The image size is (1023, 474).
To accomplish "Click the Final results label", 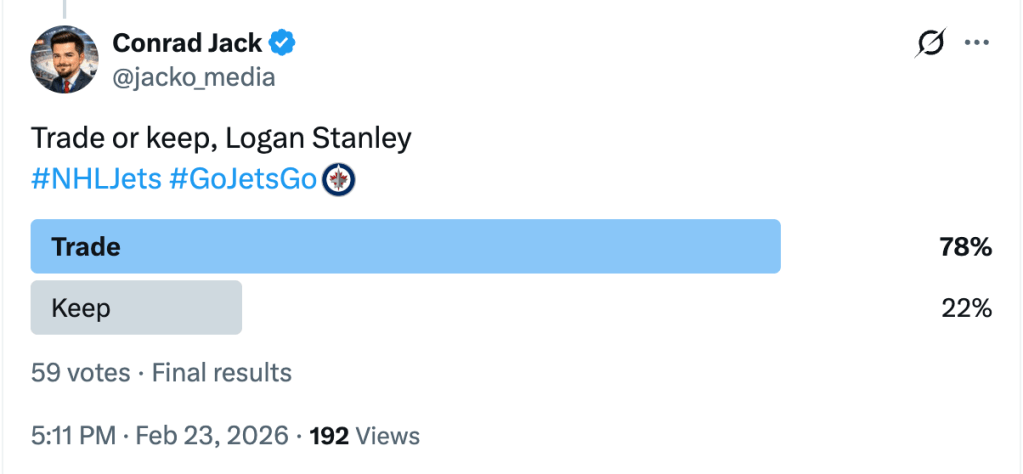I will pos(222,373).
